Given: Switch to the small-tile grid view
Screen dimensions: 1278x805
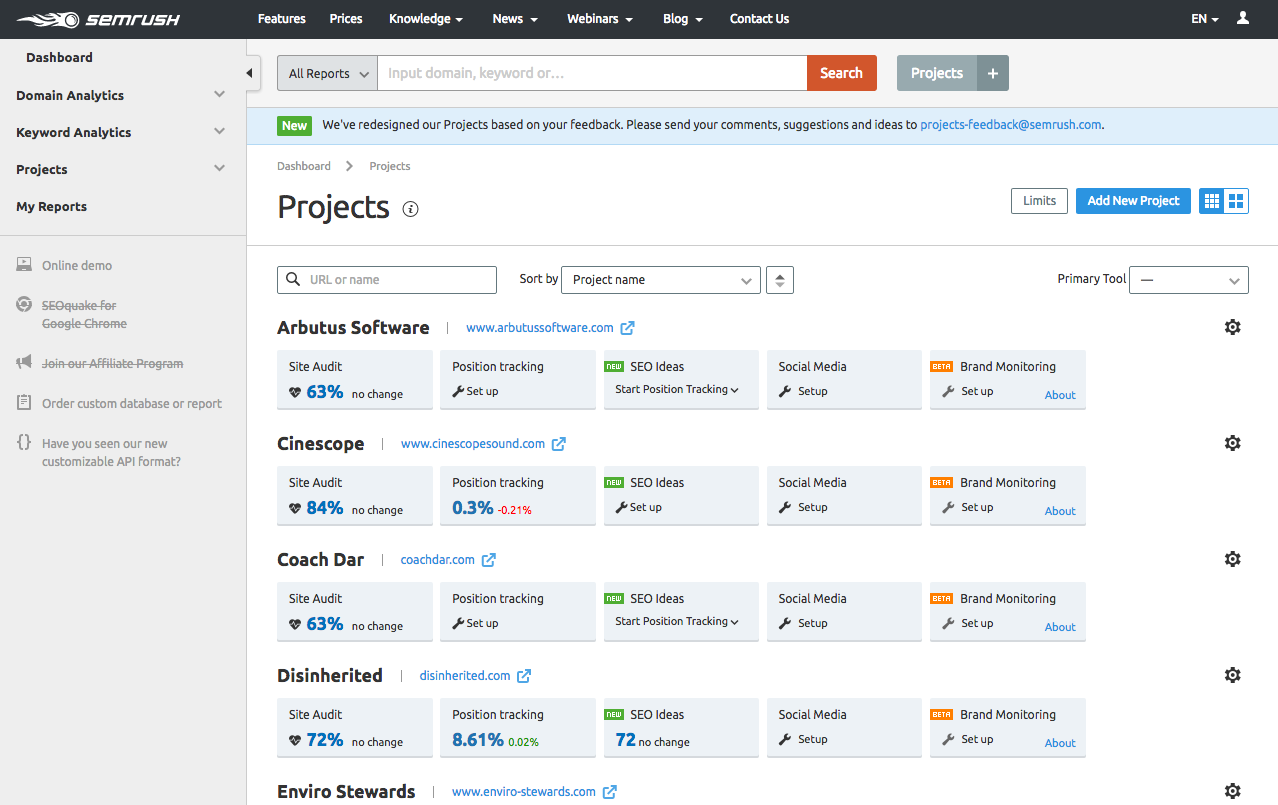Looking at the screenshot, I should click(1212, 201).
